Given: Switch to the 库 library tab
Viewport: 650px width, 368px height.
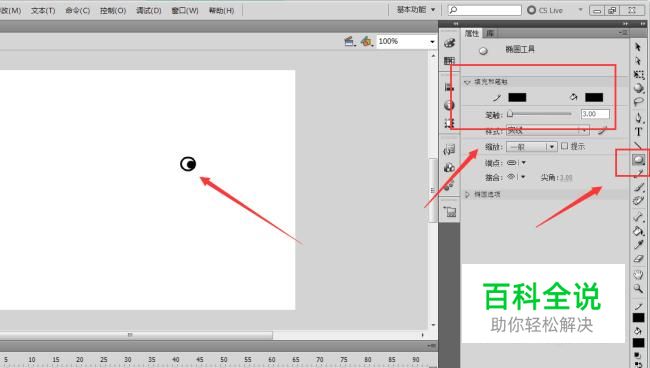Looking at the screenshot, I should tap(490, 33).
